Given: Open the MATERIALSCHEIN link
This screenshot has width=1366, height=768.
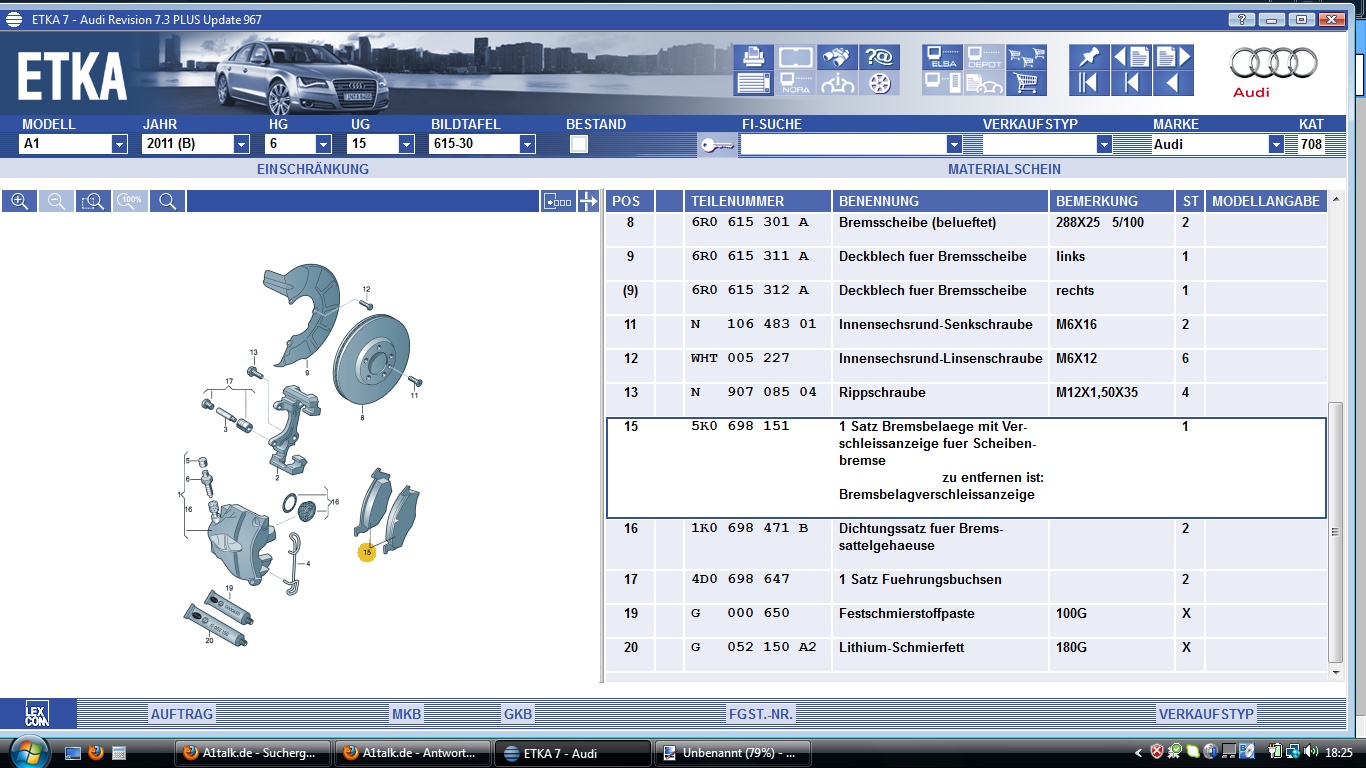Looking at the screenshot, I should (x=1004, y=169).
